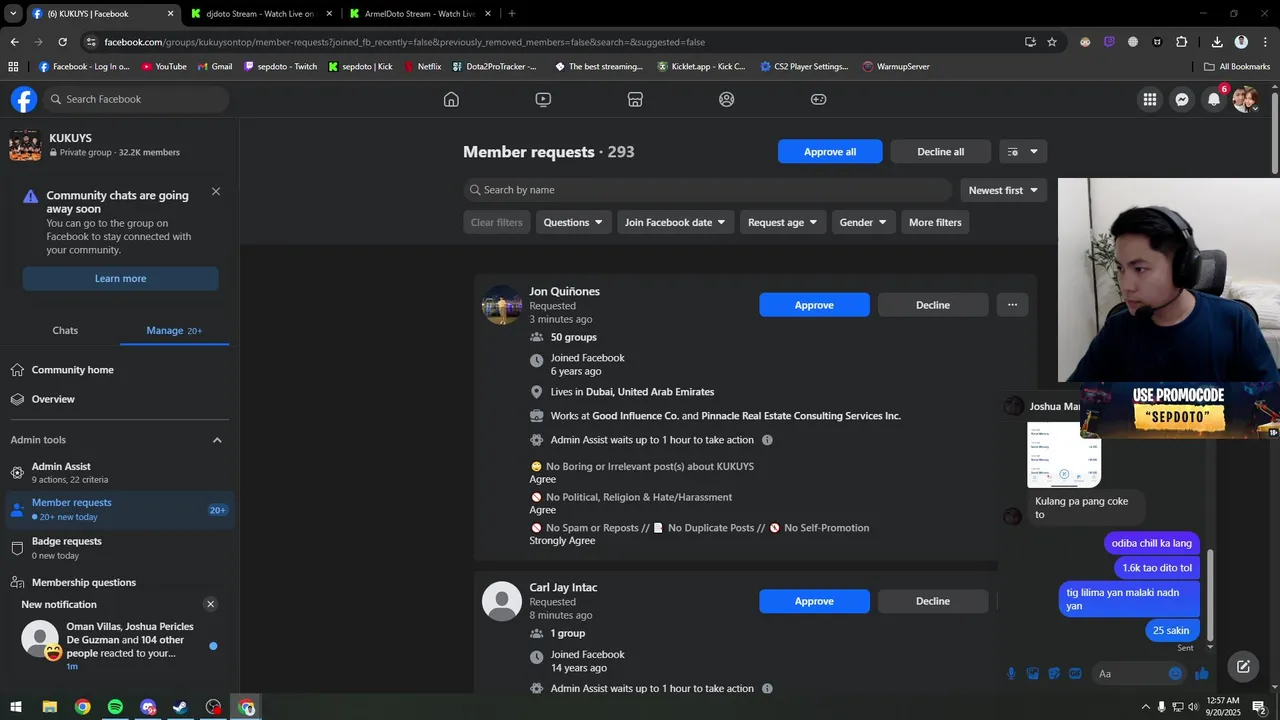The image size is (1280, 720).
Task: Collapse the Admin tools section
Action: pos(217,440)
